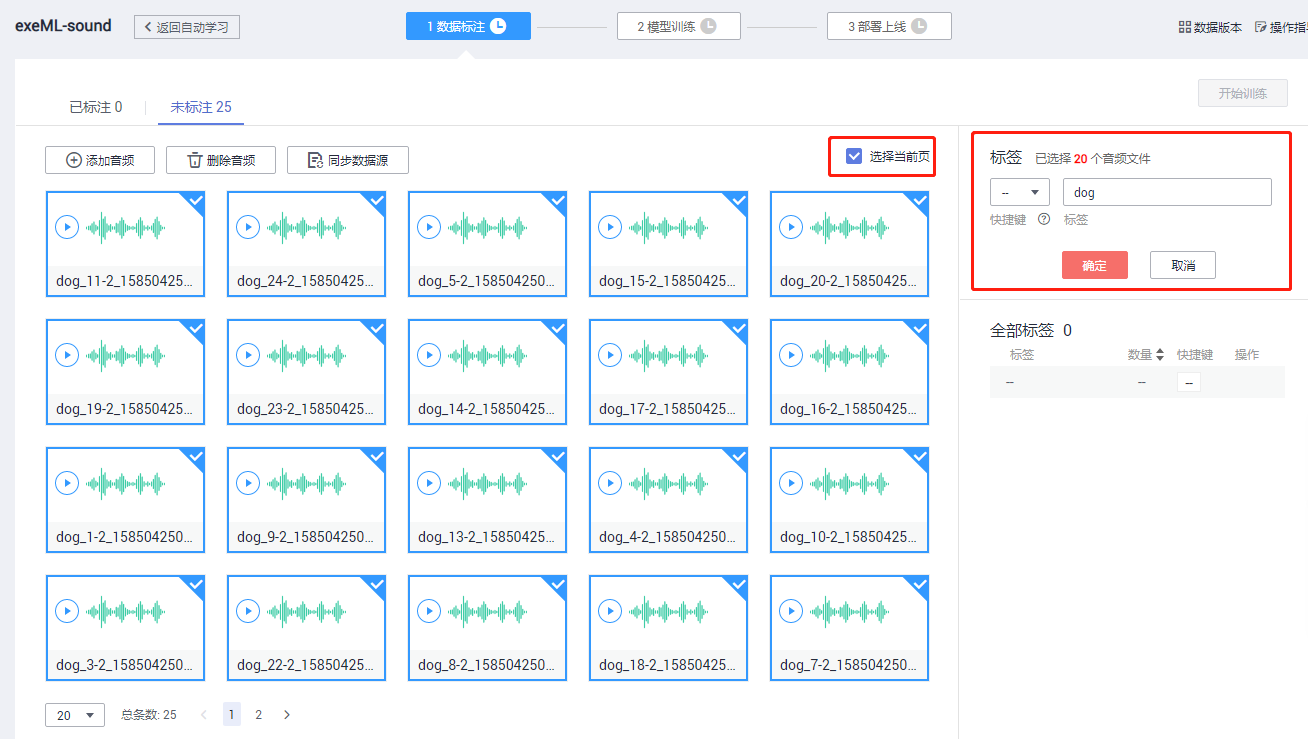1308x739 pixels.
Task: Confirm the label with 确定
Action: [x=1095, y=265]
